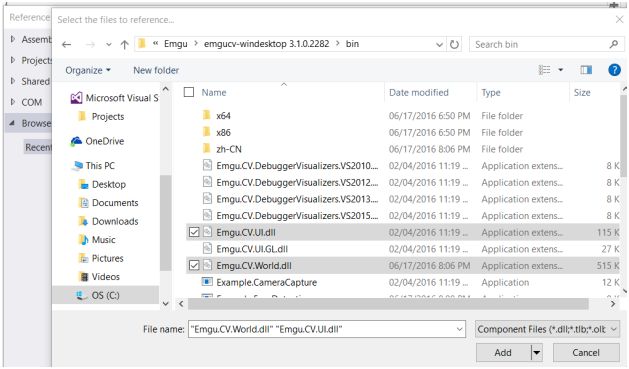629x369 pixels.
Task: Open Videos in navigation pane
Action: coord(99,277)
